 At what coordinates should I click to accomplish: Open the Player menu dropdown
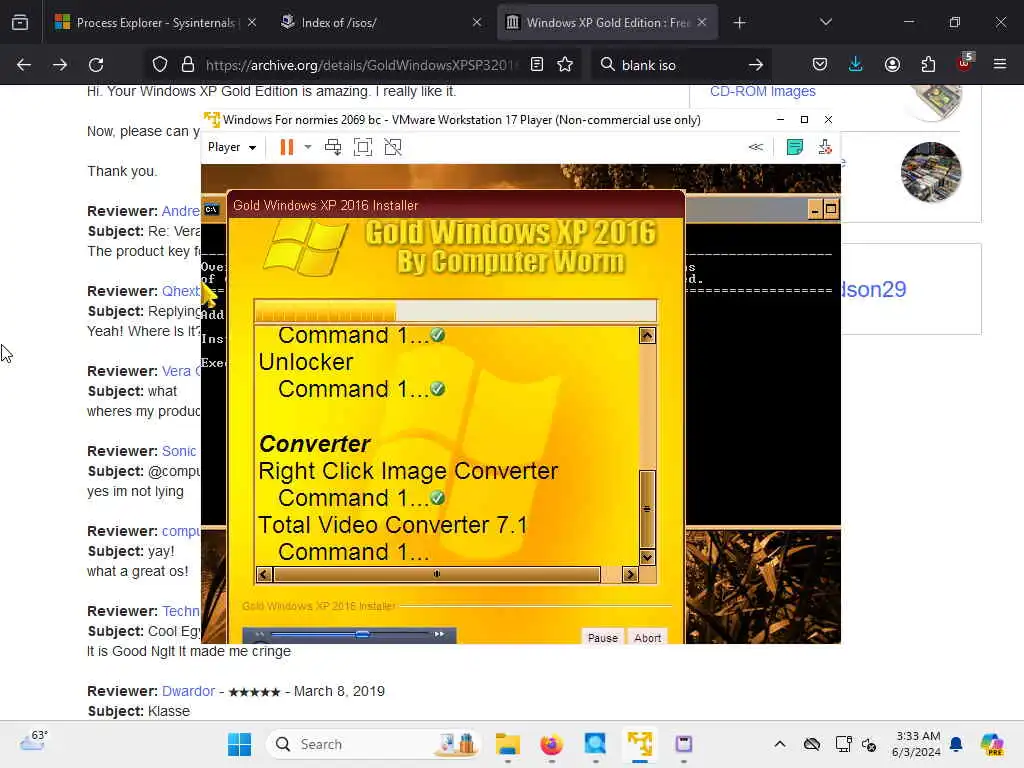pyautogui.click(x=231, y=147)
